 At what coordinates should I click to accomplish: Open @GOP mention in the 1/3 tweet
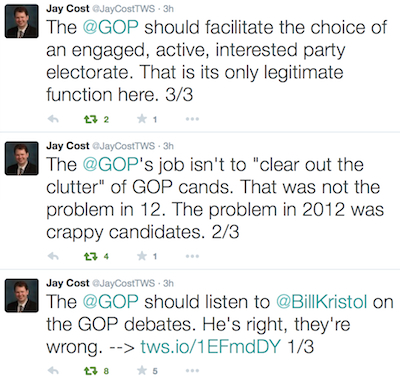point(110,302)
